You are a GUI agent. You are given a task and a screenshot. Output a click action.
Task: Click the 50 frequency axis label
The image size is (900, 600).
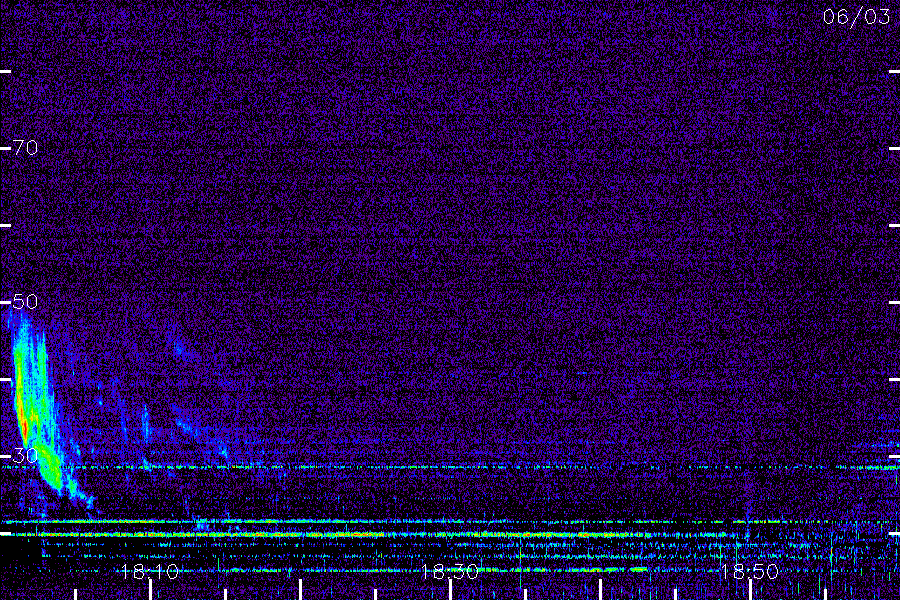(25, 302)
